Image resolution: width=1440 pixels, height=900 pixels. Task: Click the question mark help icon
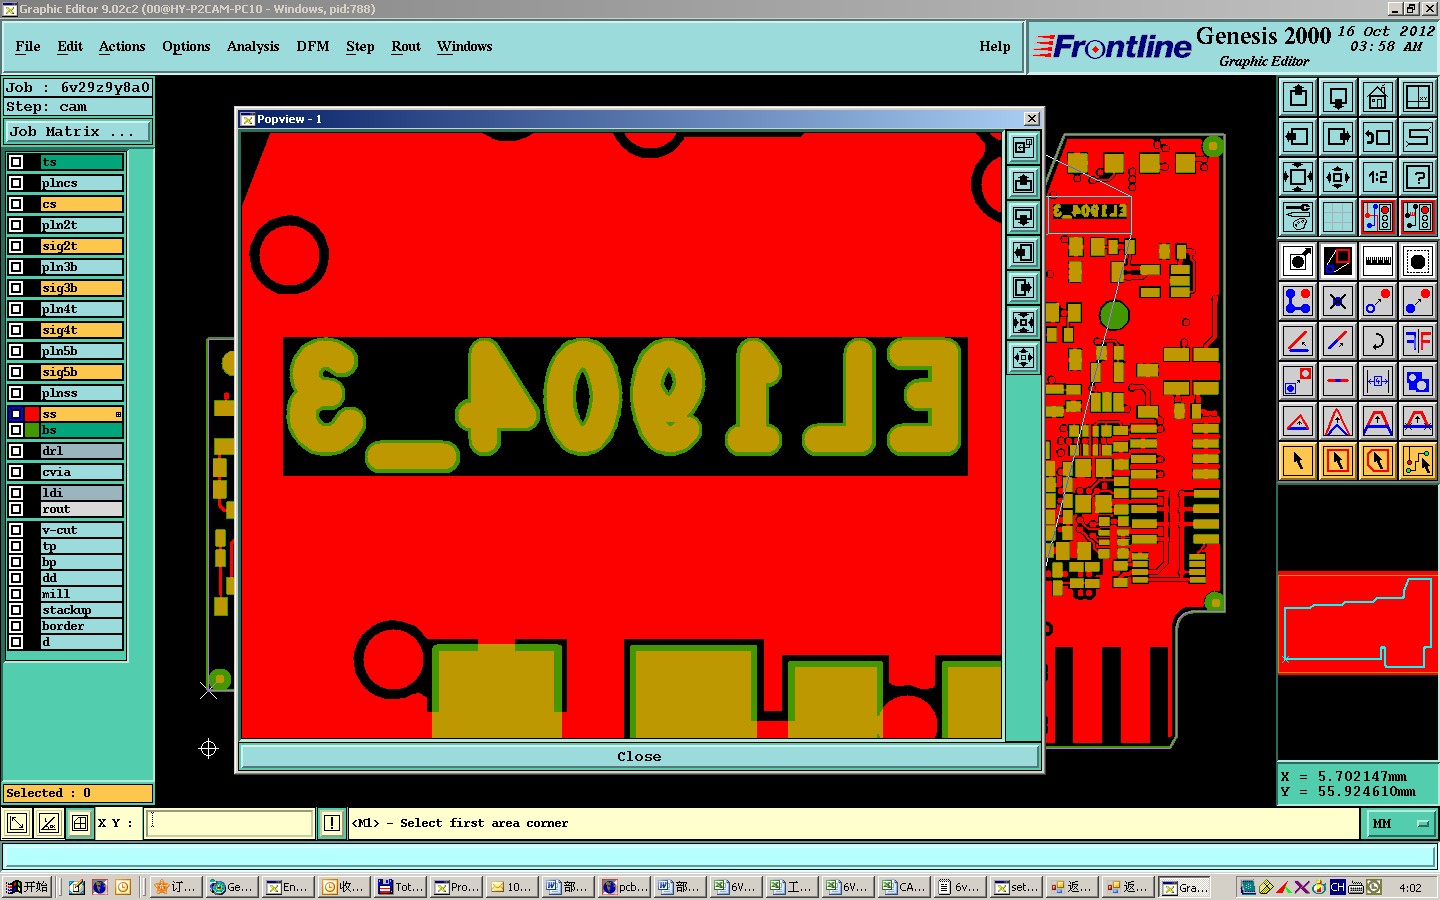tap(1418, 177)
